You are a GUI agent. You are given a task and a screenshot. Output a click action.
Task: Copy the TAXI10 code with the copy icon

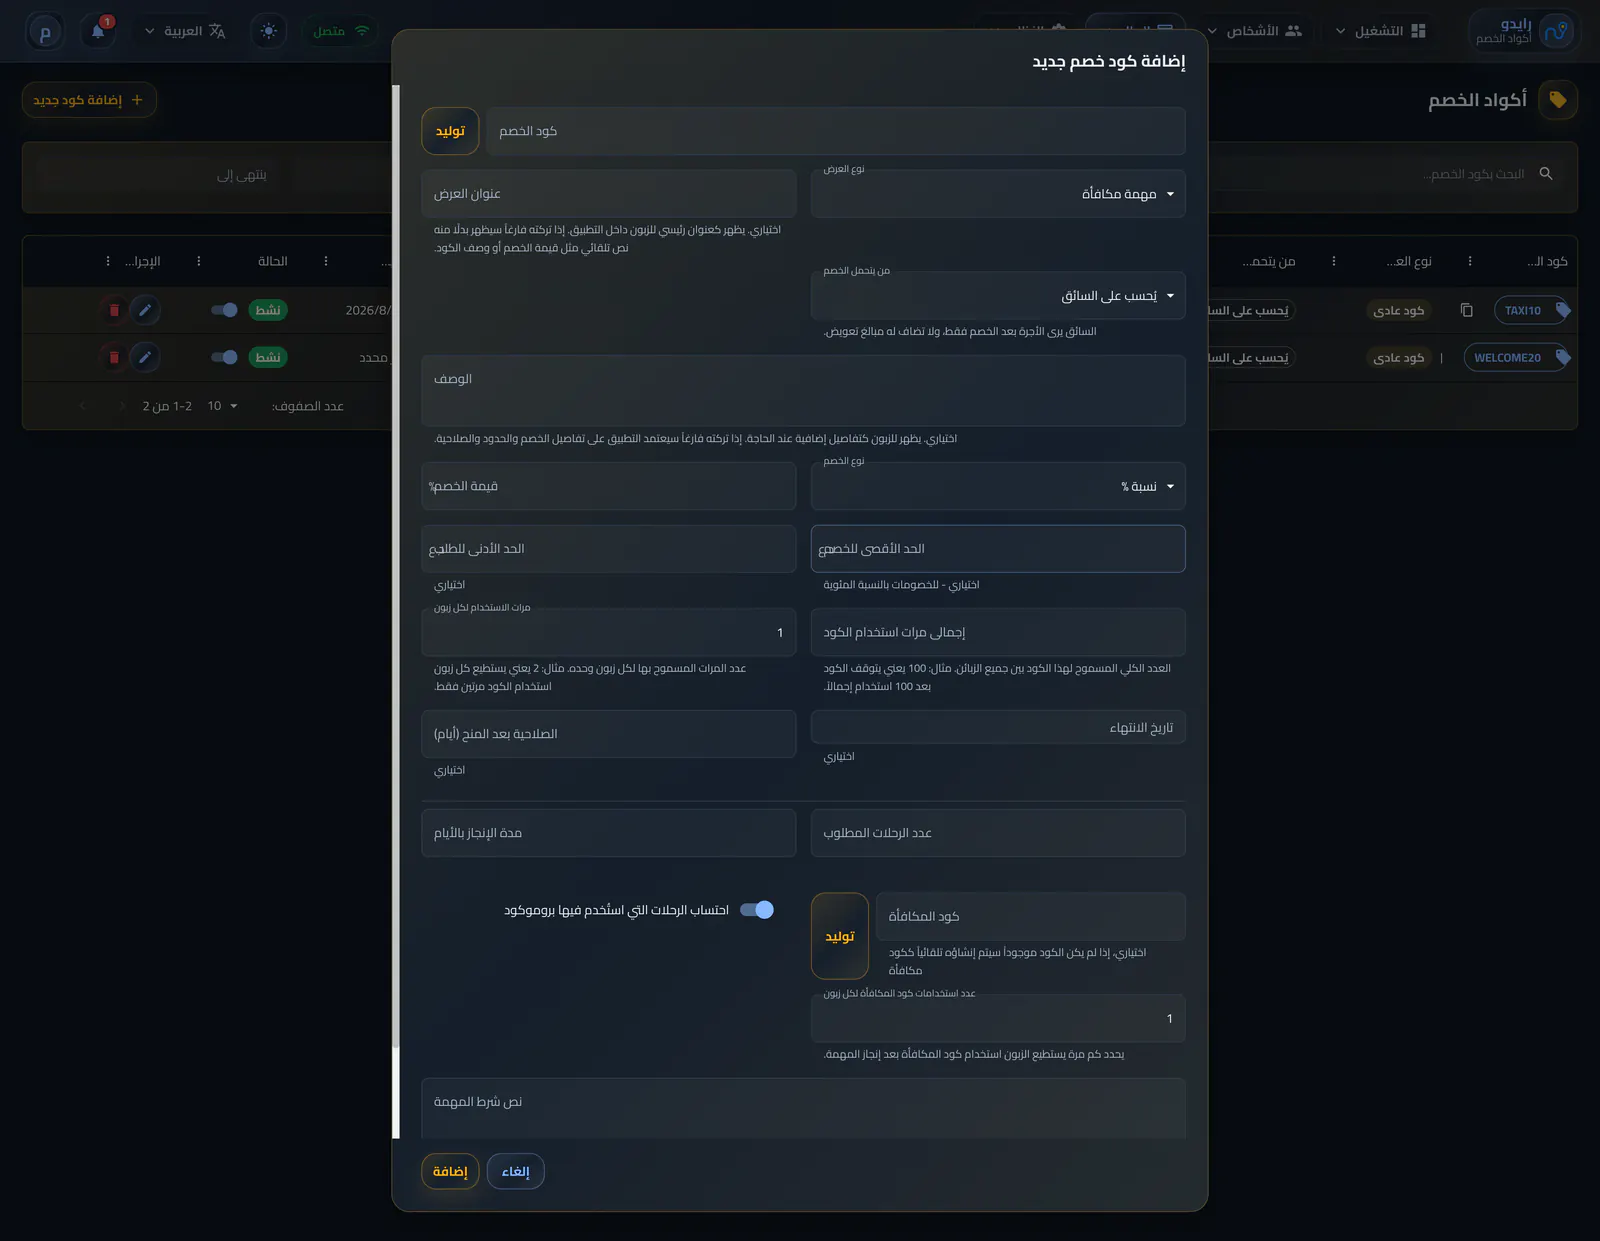coord(1466,310)
